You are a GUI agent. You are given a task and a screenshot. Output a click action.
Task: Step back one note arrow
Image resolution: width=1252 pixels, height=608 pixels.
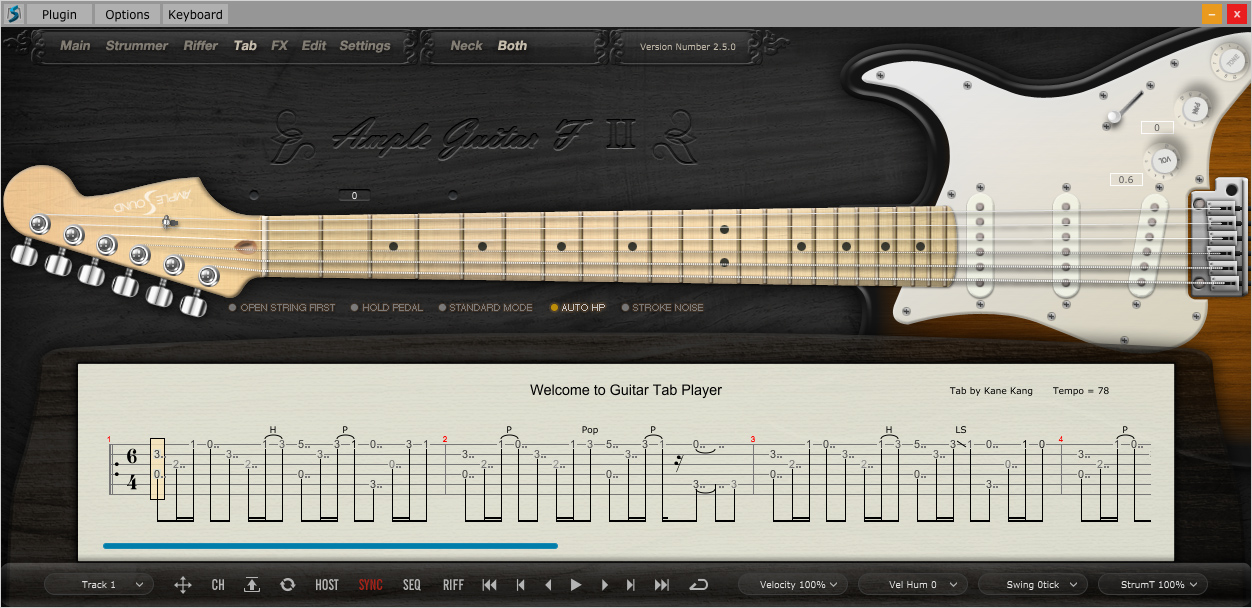[x=548, y=585]
